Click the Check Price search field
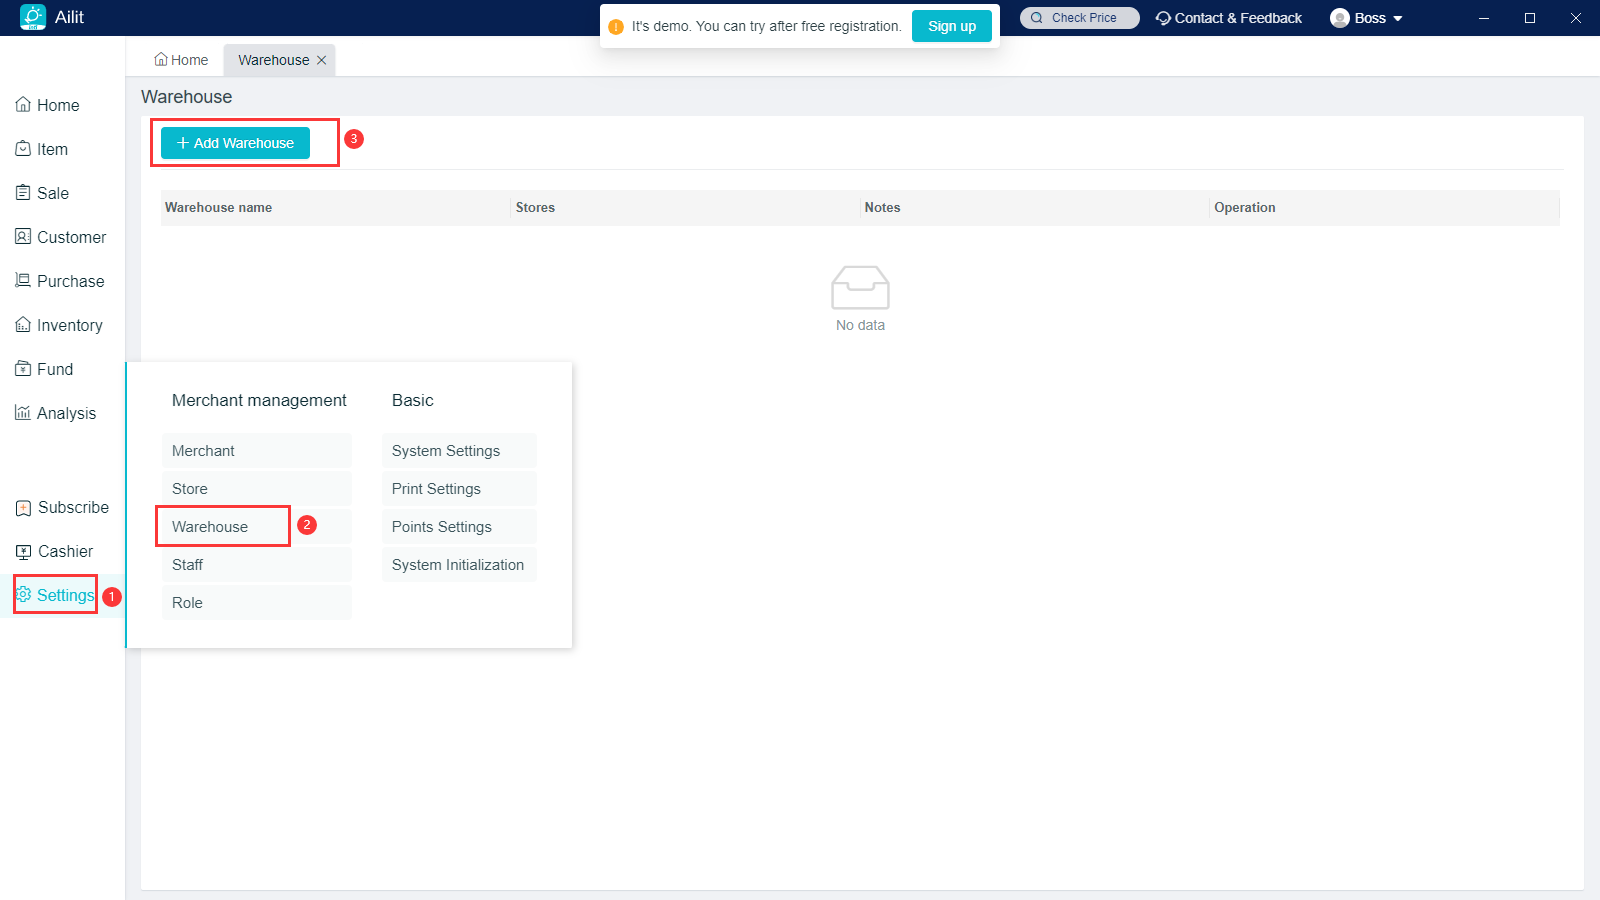This screenshot has width=1600, height=900. [1080, 18]
